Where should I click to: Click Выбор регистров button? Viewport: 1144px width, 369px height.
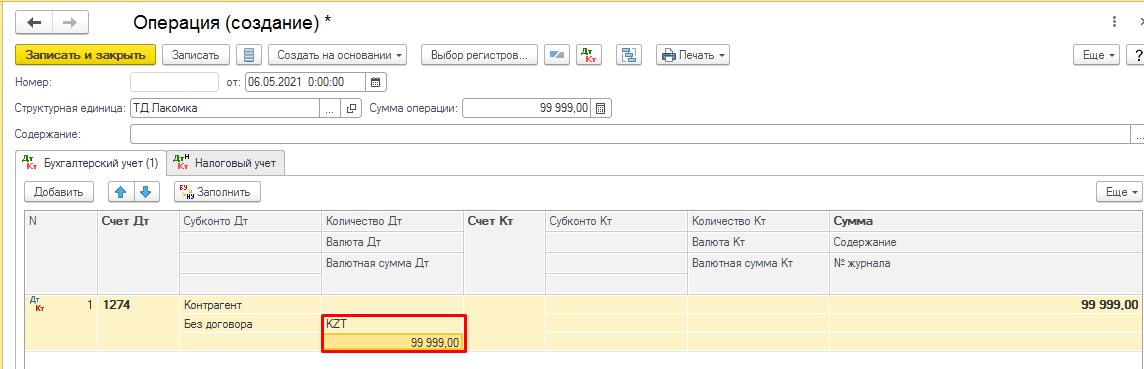(x=479, y=55)
